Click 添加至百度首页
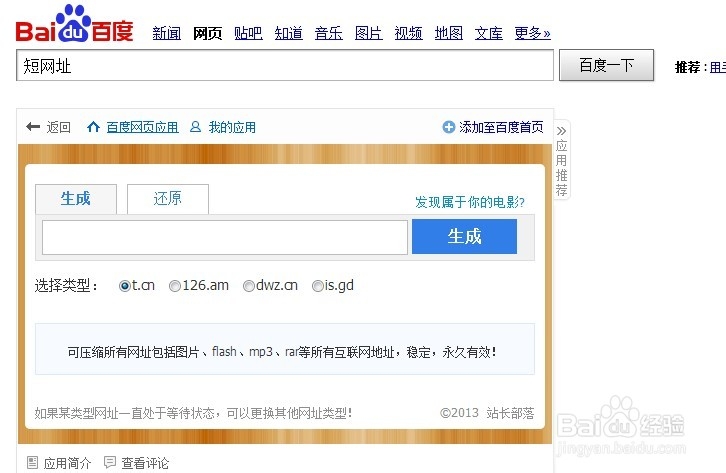Viewport: 726px width, 473px height. [x=501, y=127]
